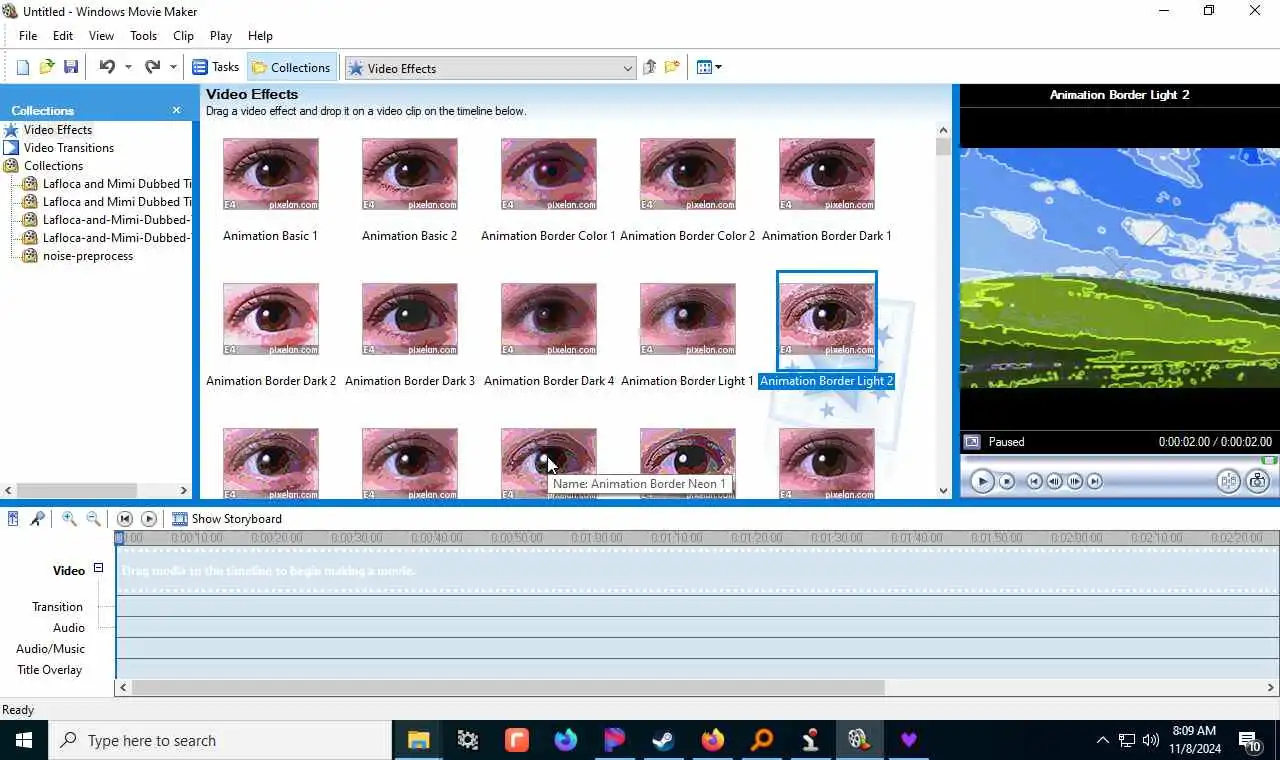Open File Explorer from the taskbar
Viewport: 1280px width, 760px height.
pos(418,740)
